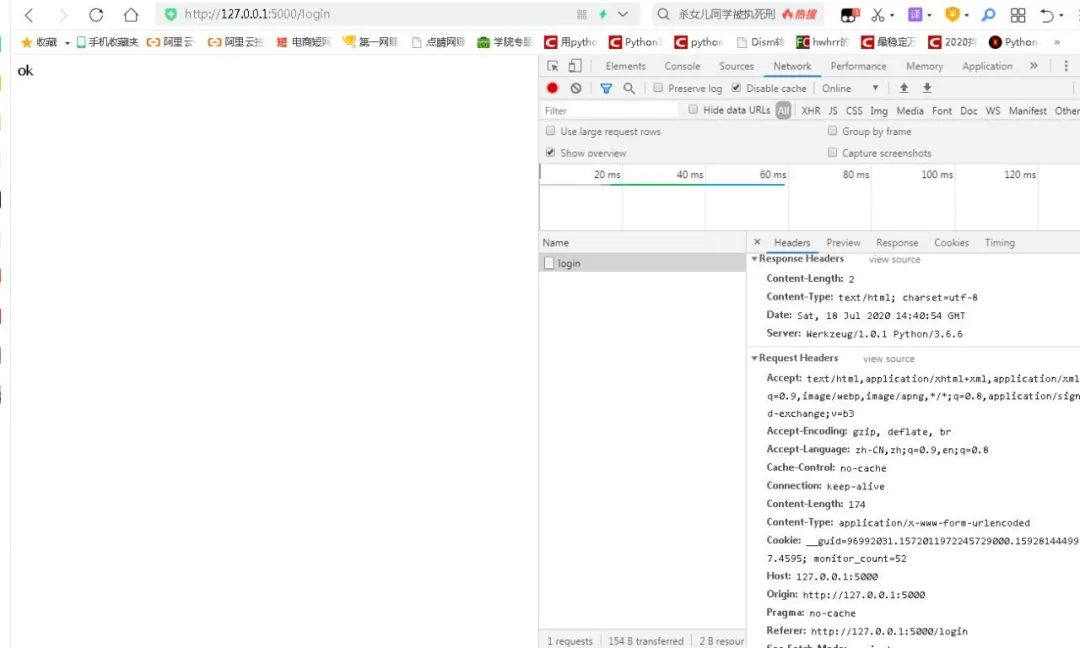Viewport: 1080px width, 648px height.
Task: Click into the network Filter input field
Action: point(610,110)
